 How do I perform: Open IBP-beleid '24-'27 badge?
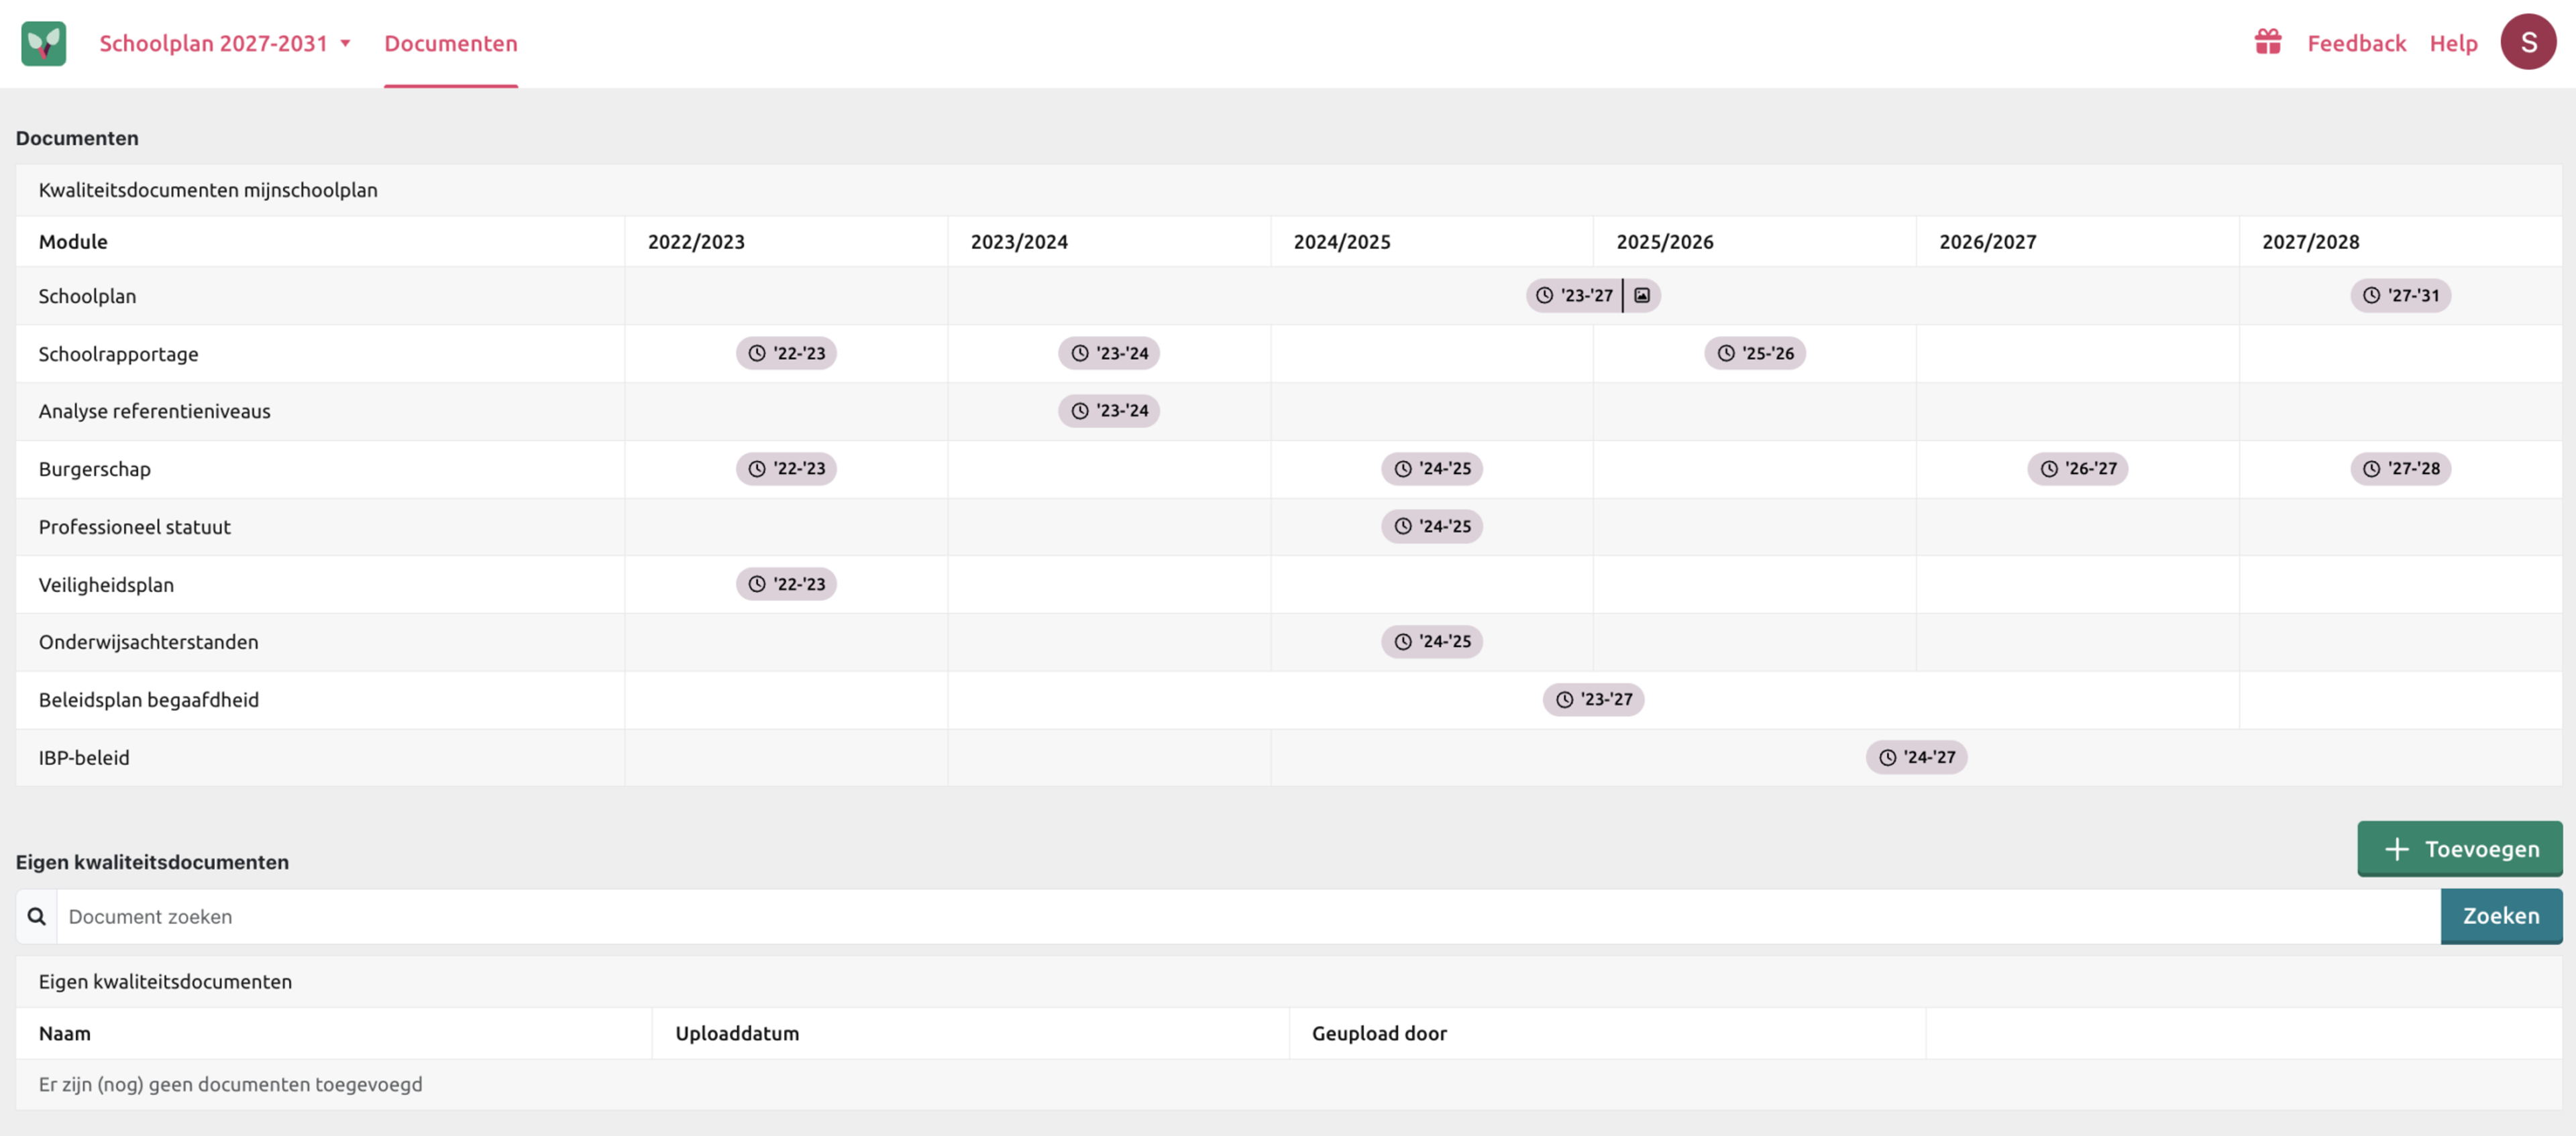(1917, 757)
